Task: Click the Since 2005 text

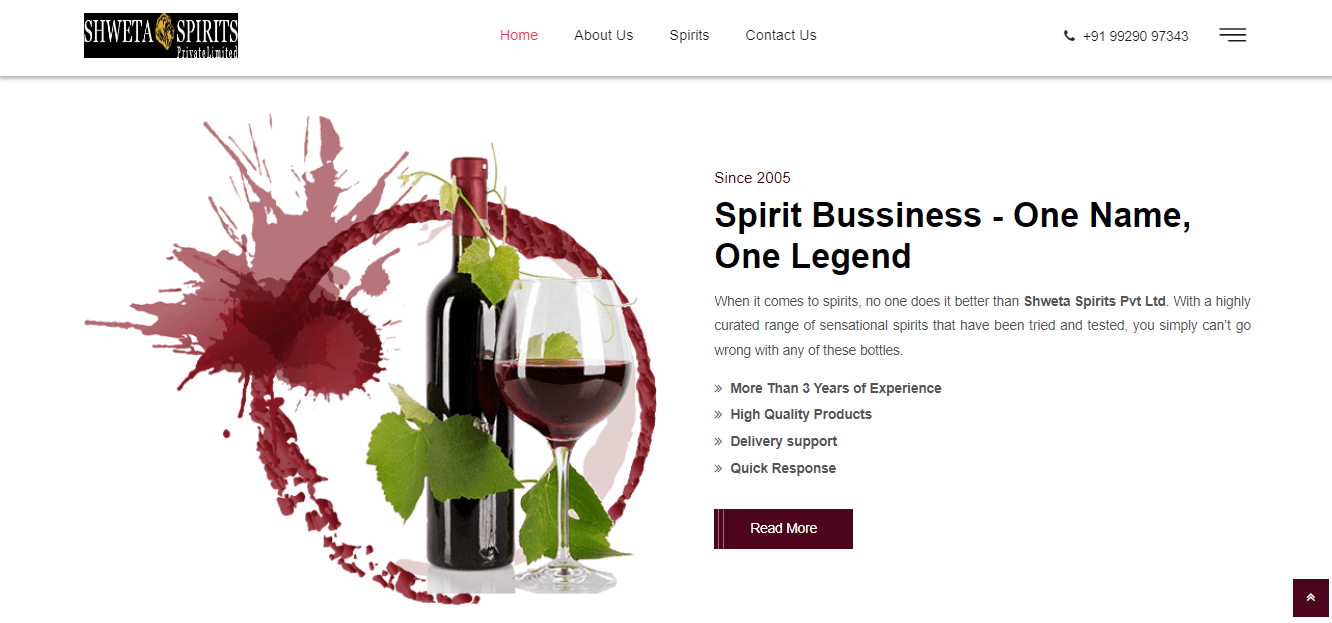Action: [752, 178]
